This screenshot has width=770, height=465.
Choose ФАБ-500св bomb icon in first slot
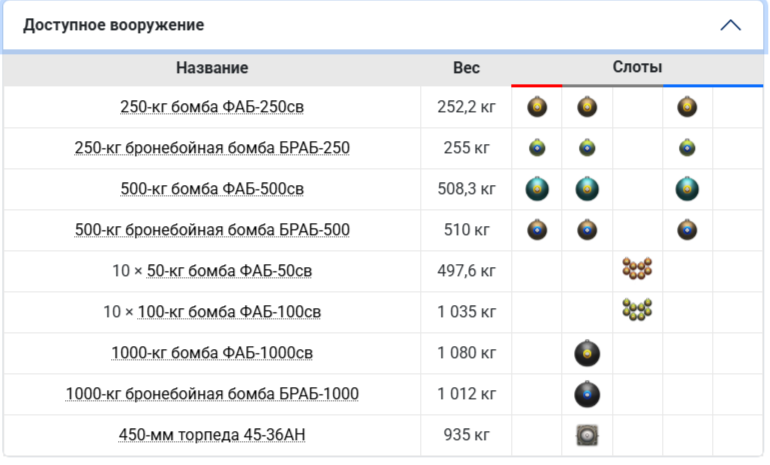tap(537, 189)
